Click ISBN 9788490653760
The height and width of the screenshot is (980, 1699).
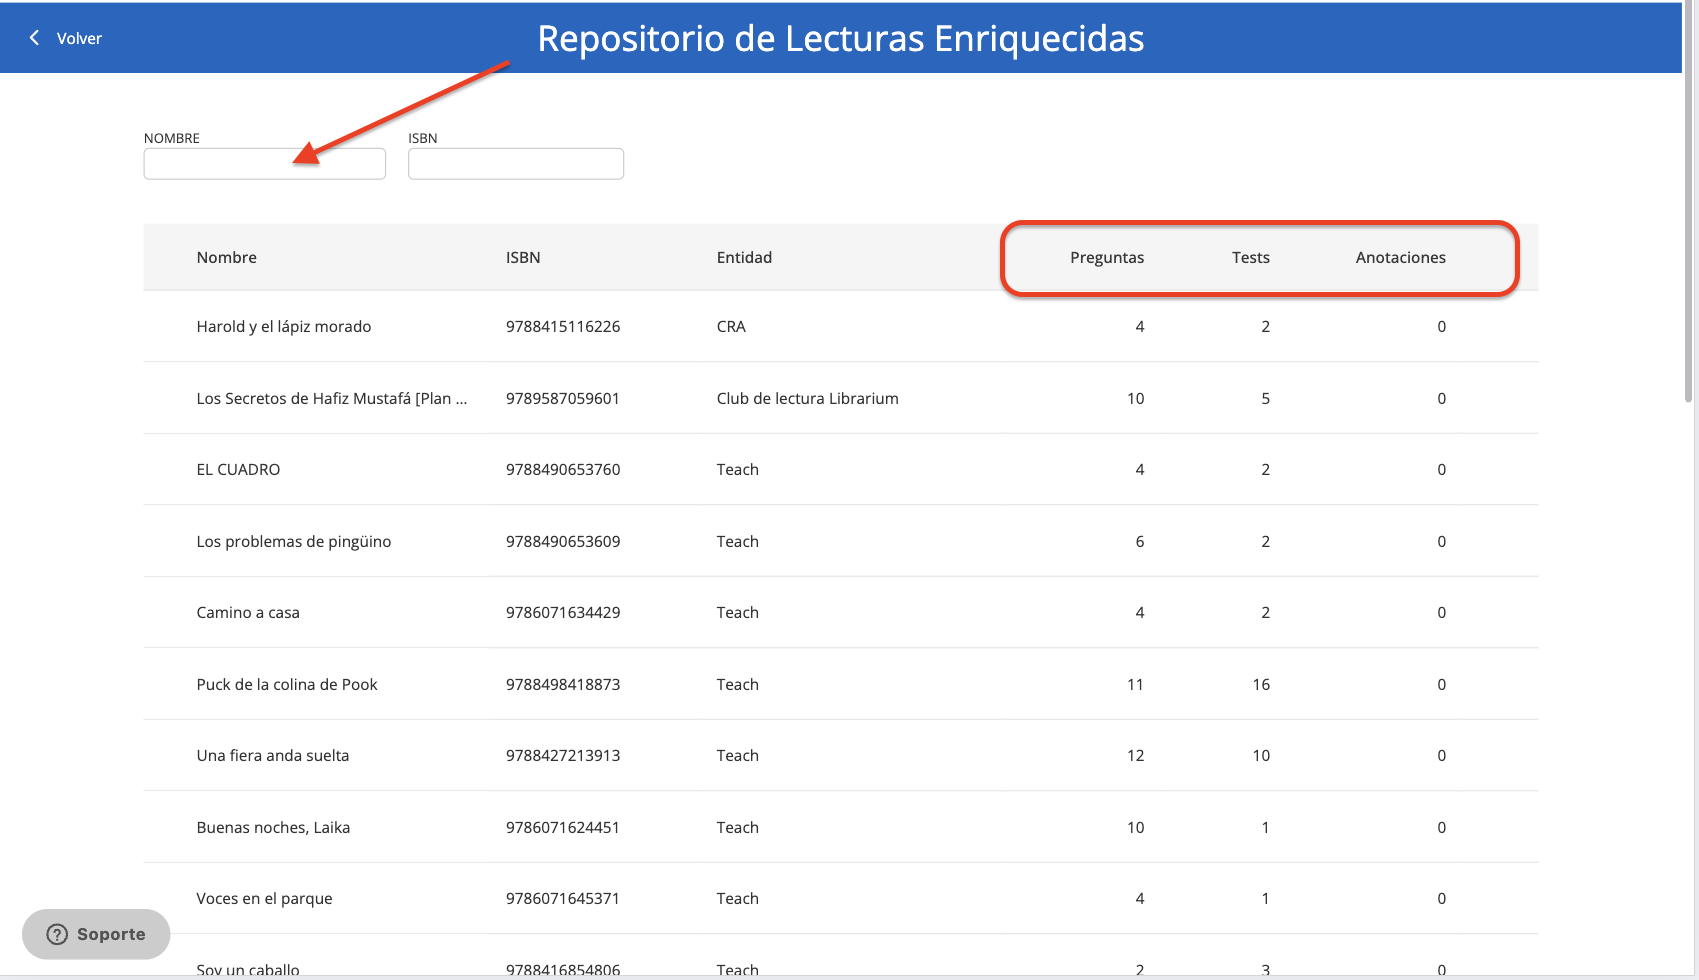(x=563, y=470)
